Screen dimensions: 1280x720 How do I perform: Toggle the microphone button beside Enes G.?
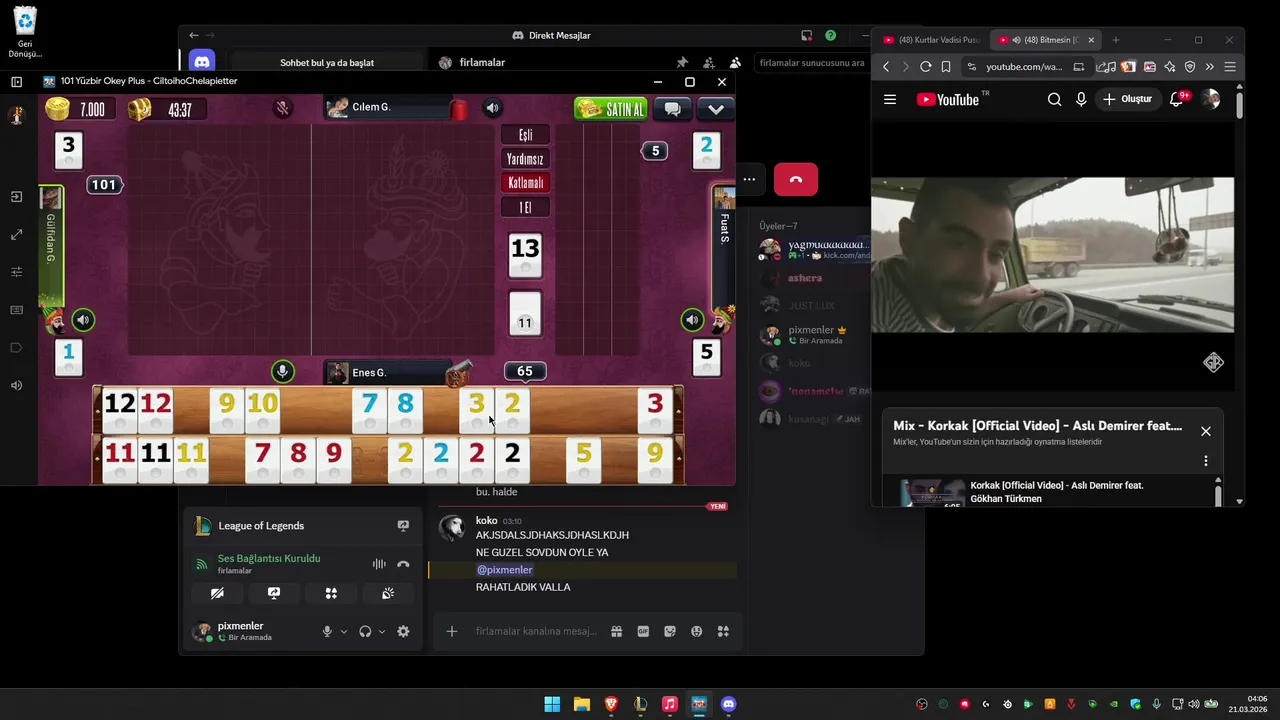coord(283,372)
